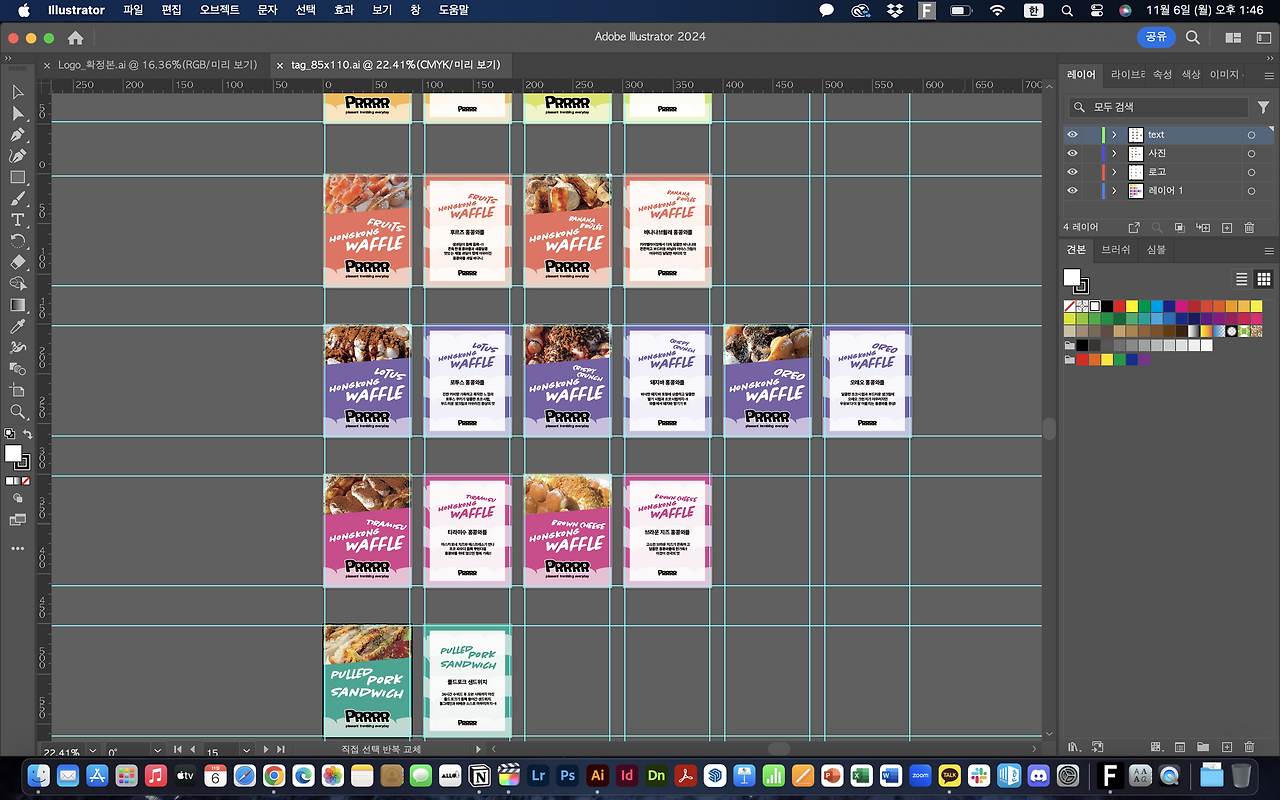Open swatch libraries menu icon at panel bottom
The image size is (1280, 800).
1075,747
